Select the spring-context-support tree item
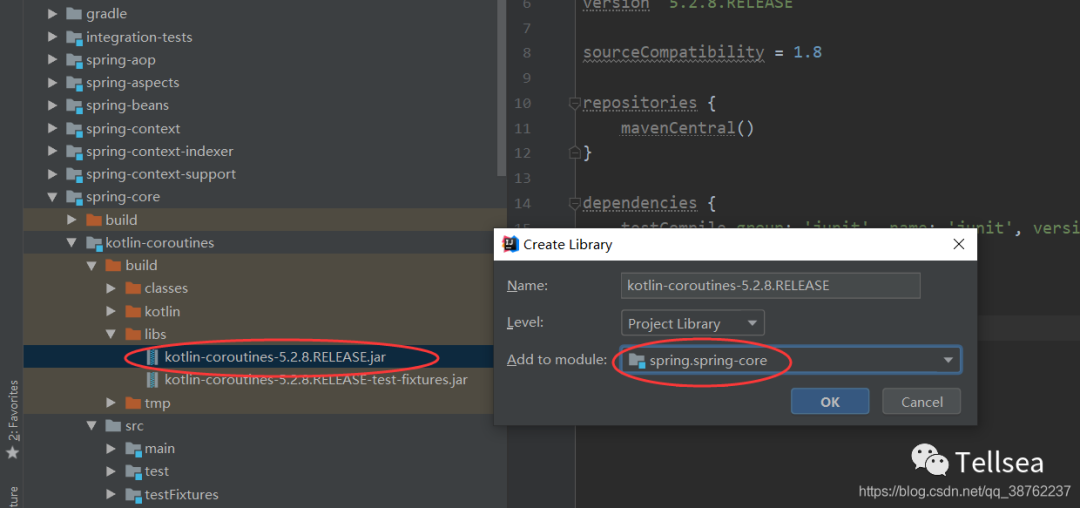This screenshot has height=508, width=1080. pyautogui.click(x=161, y=174)
